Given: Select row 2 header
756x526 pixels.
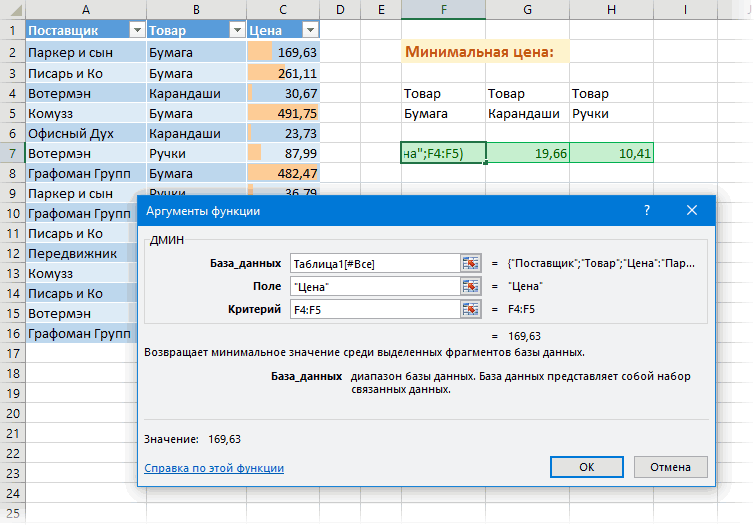Looking at the screenshot, I should coord(13,53).
